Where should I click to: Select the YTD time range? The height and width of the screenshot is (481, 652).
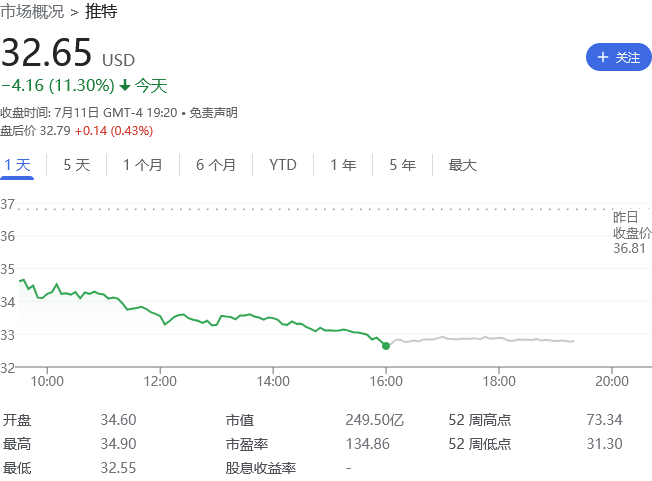[x=283, y=165]
